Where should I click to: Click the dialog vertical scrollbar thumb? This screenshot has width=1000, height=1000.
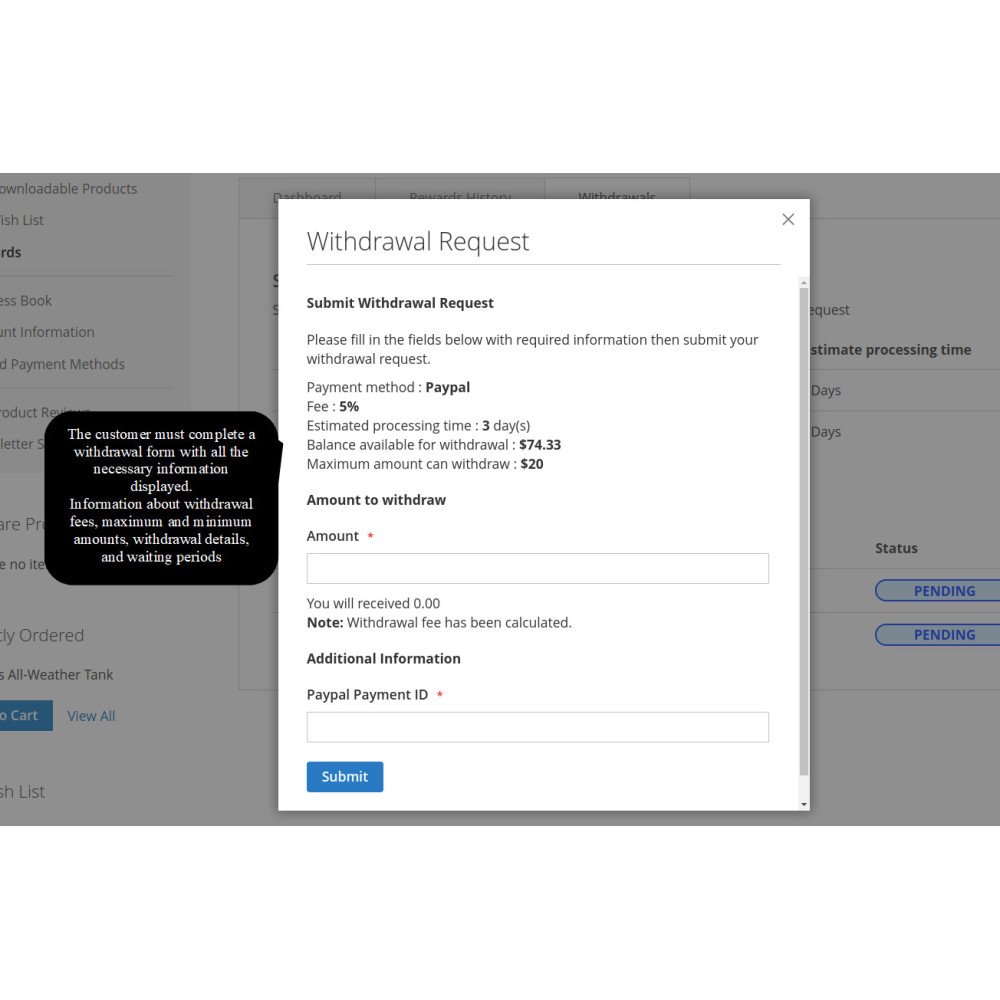[x=804, y=531]
